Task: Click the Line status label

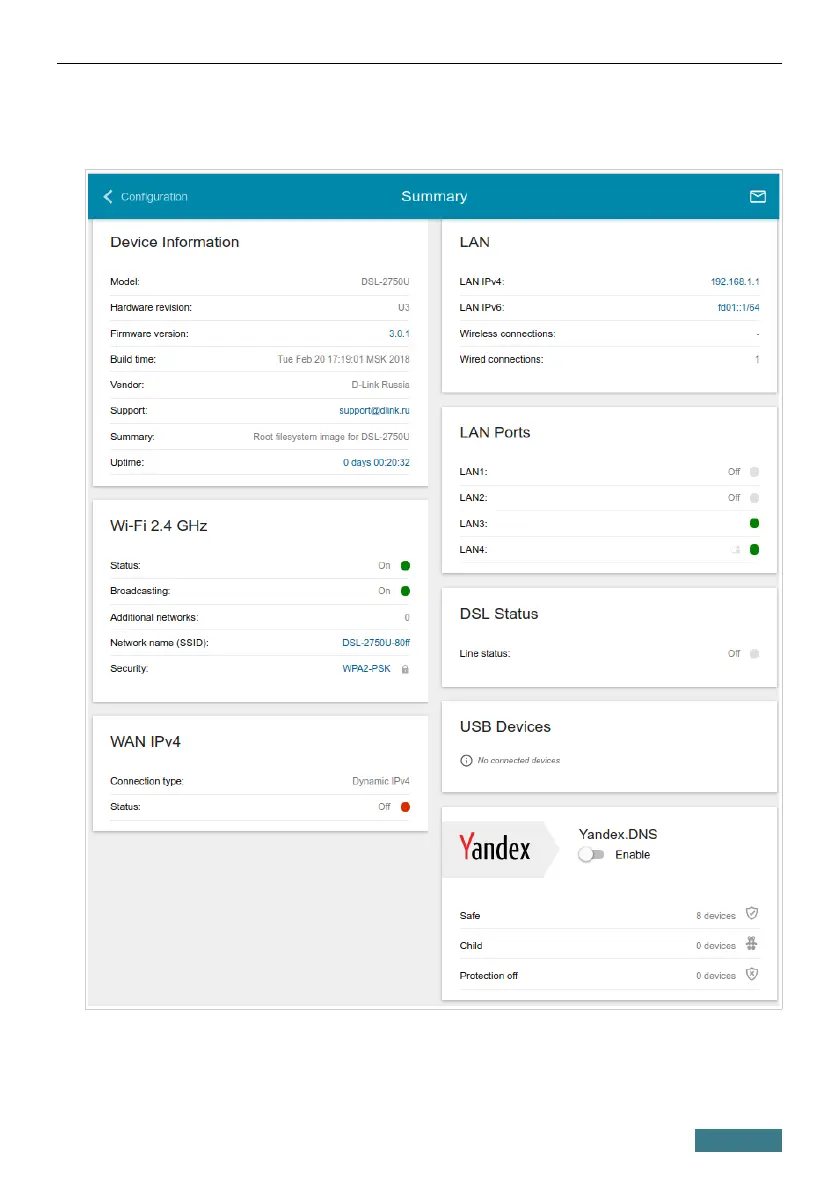Action: (484, 653)
